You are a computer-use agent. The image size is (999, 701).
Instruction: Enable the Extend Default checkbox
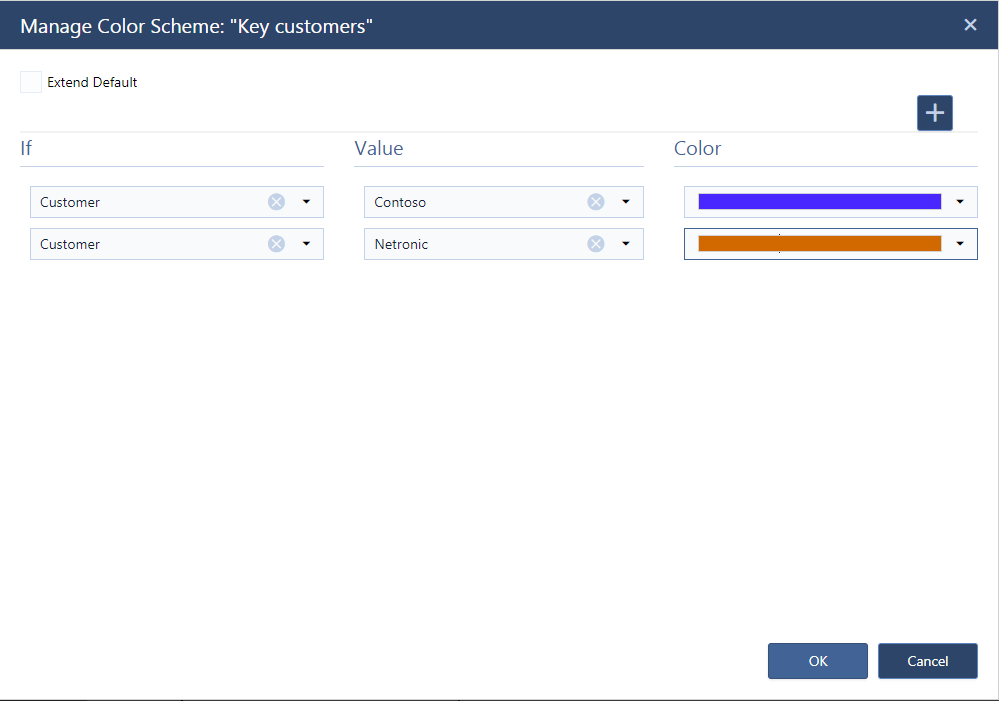30,81
